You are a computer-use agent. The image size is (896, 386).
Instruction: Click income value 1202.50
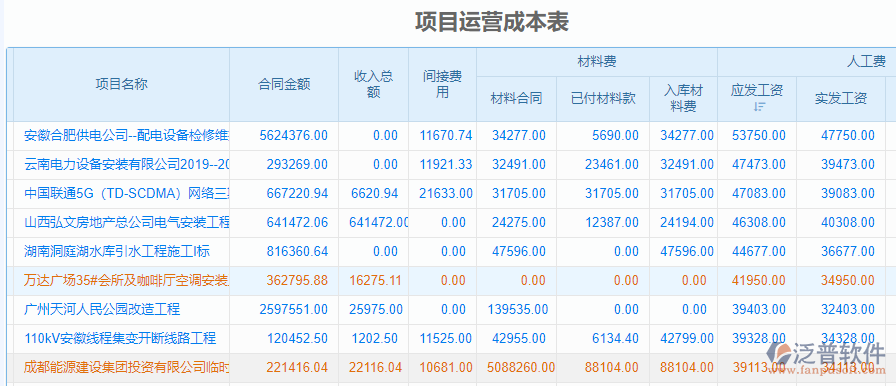click(375, 339)
